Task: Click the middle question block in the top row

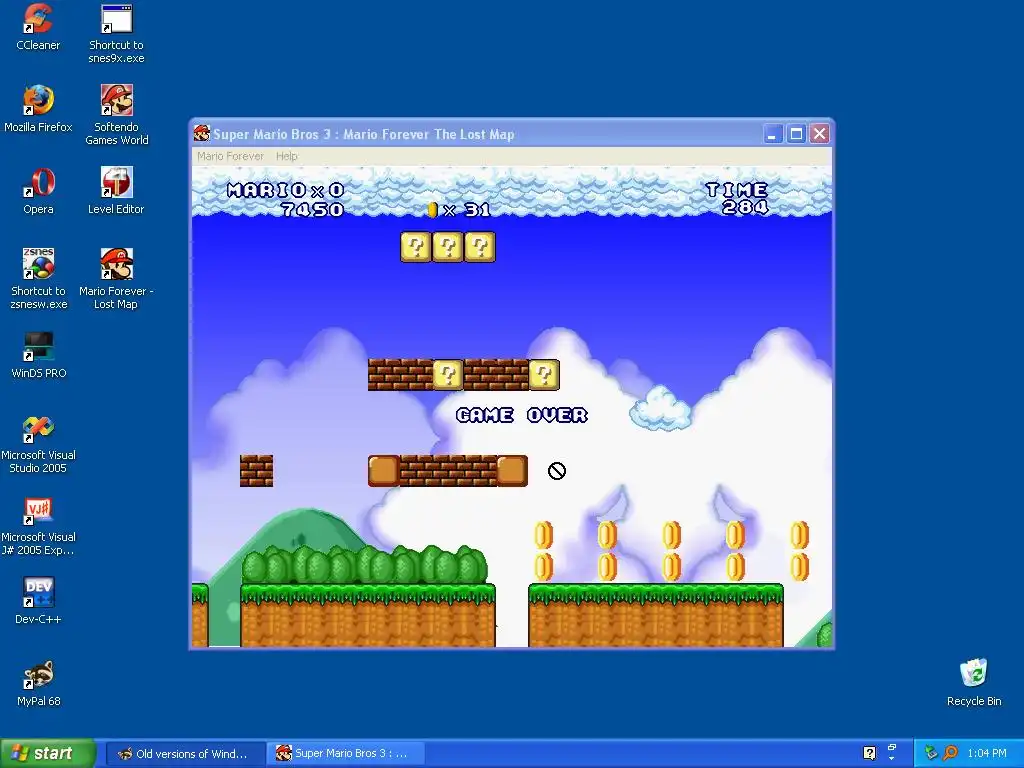Action: click(448, 247)
